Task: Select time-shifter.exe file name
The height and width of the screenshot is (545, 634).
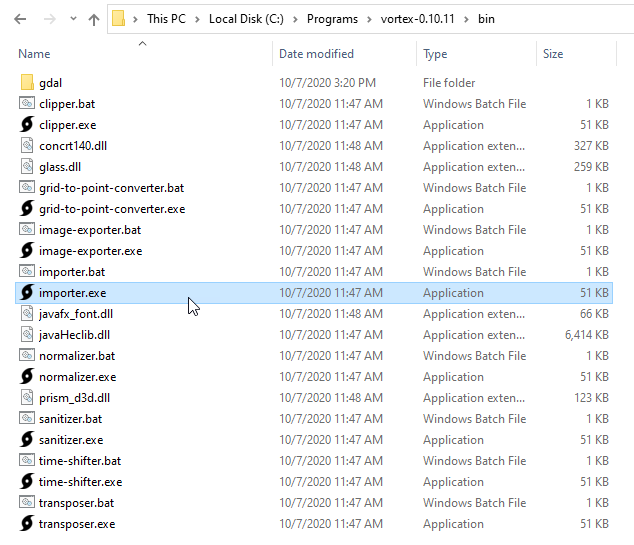Action: (80, 482)
